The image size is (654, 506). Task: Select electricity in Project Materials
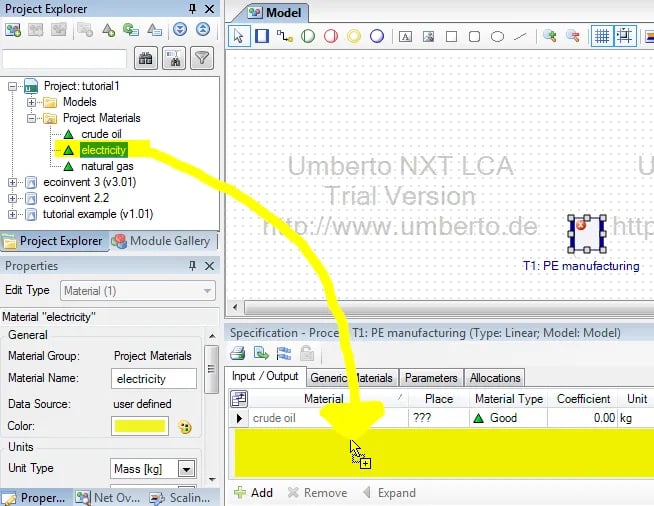[103, 150]
